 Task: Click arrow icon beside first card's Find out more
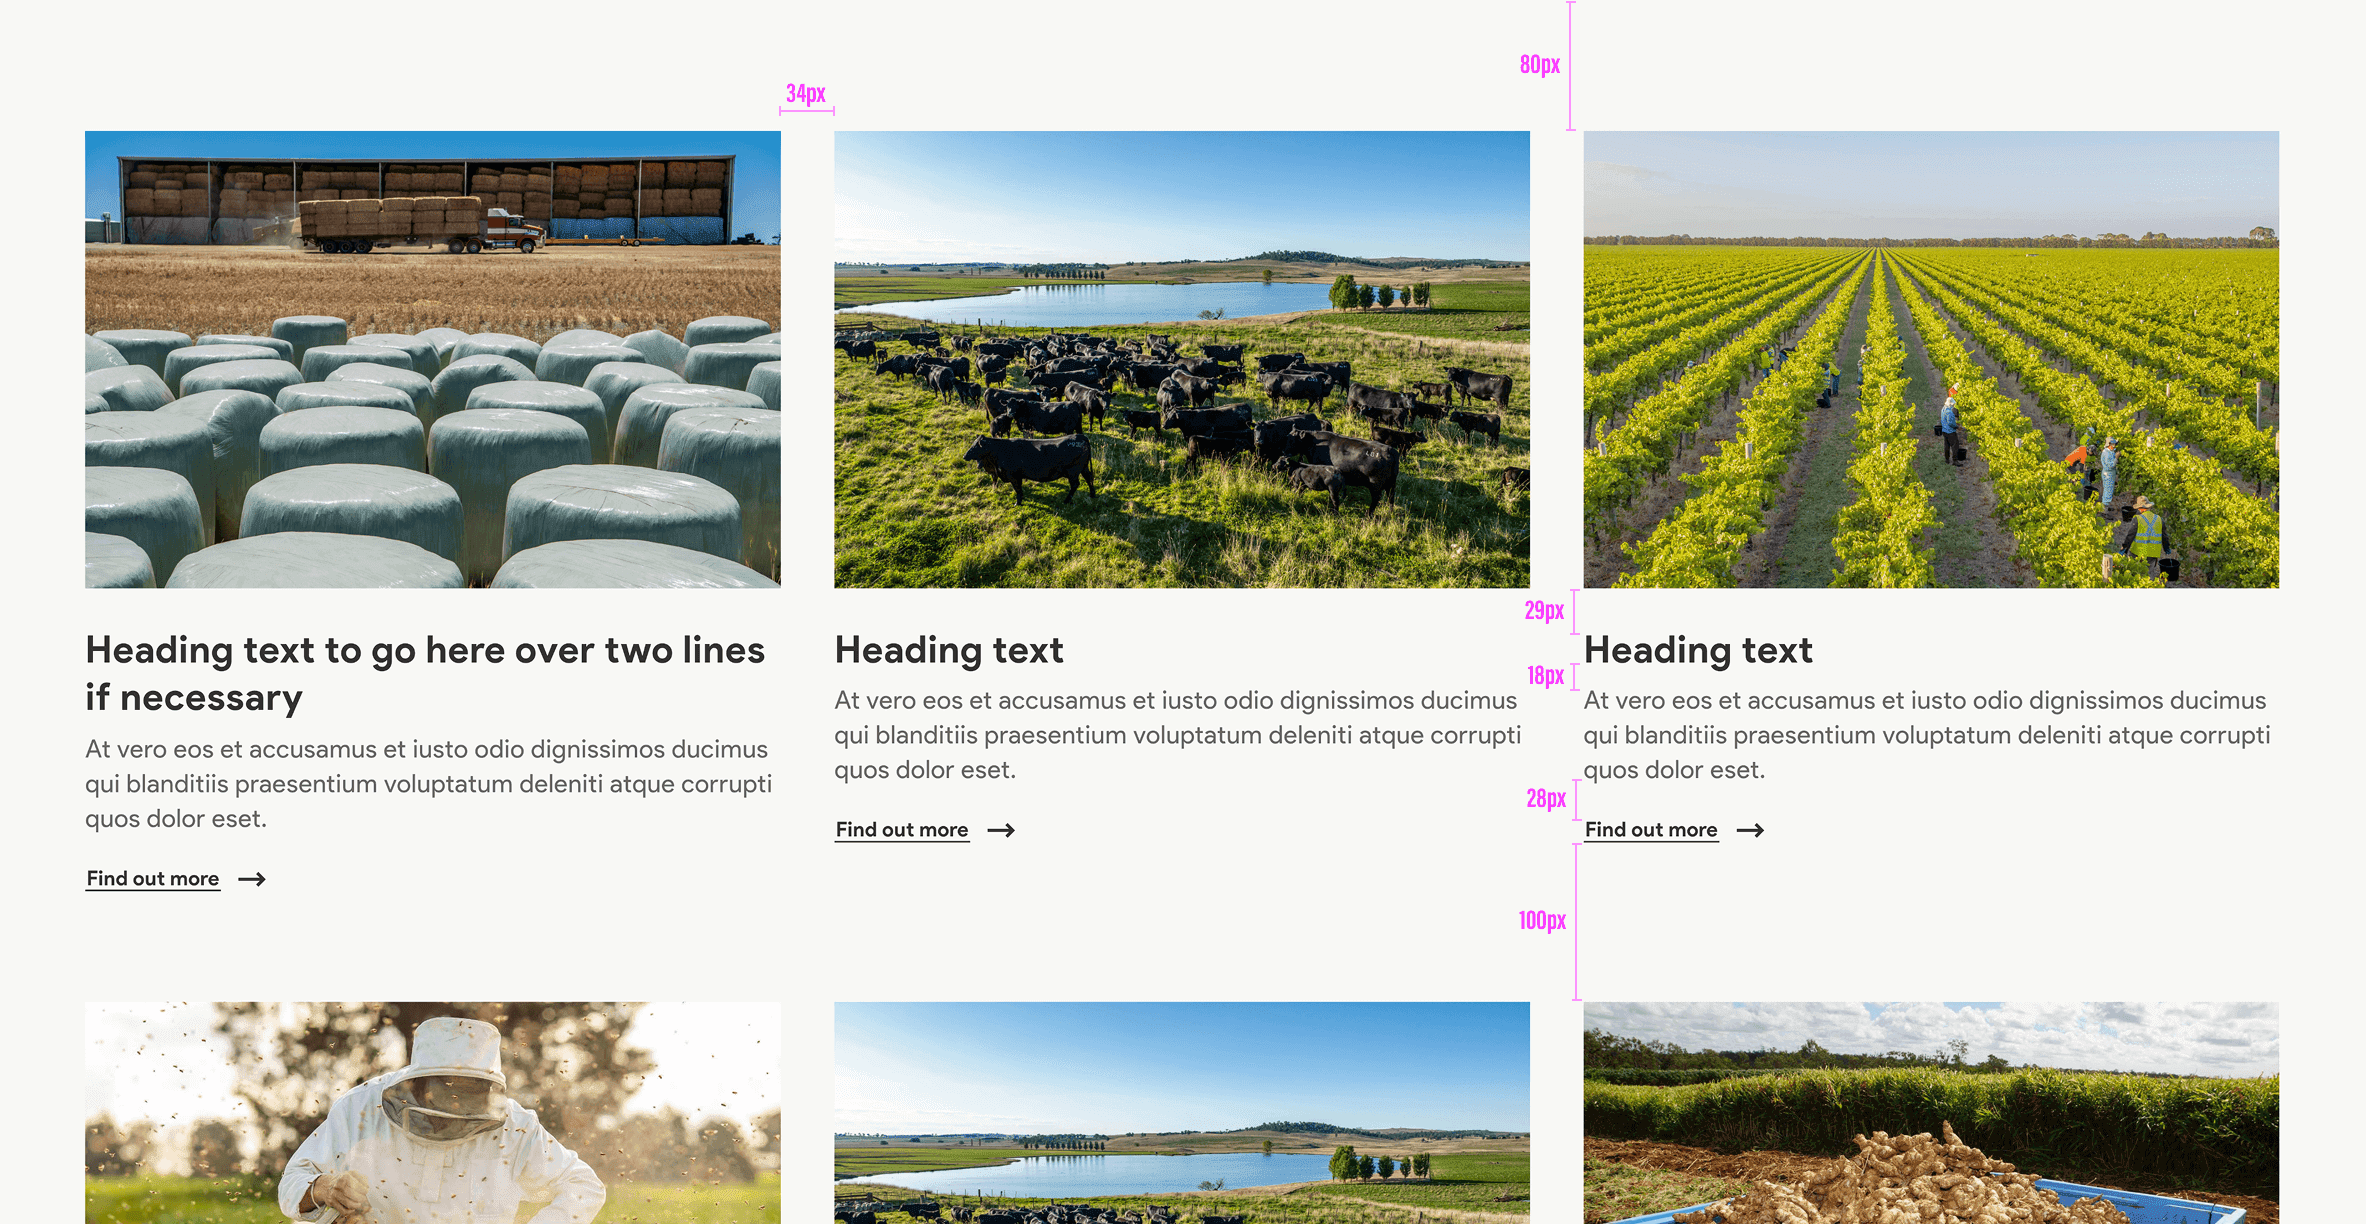click(252, 879)
